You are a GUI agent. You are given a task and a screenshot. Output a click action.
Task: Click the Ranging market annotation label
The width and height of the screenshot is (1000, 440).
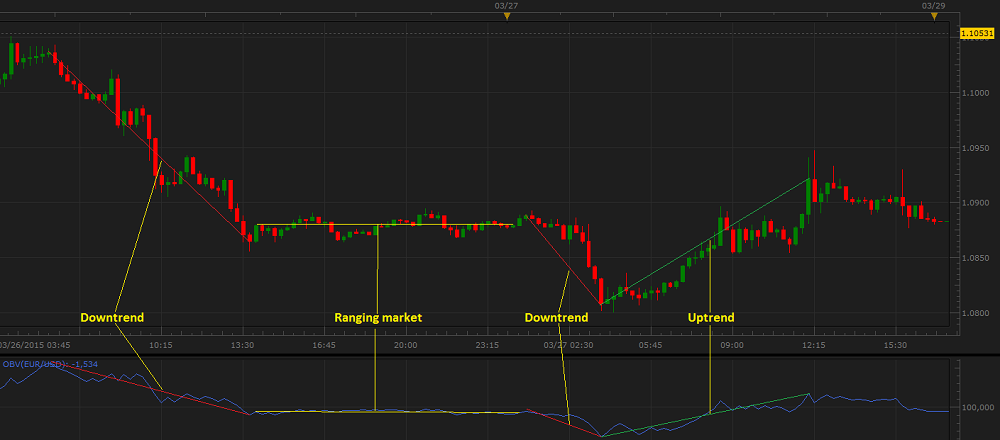[378, 317]
